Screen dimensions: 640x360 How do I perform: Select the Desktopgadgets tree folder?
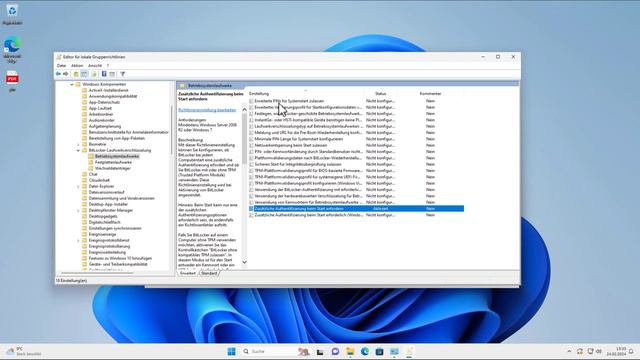click(x=100, y=216)
